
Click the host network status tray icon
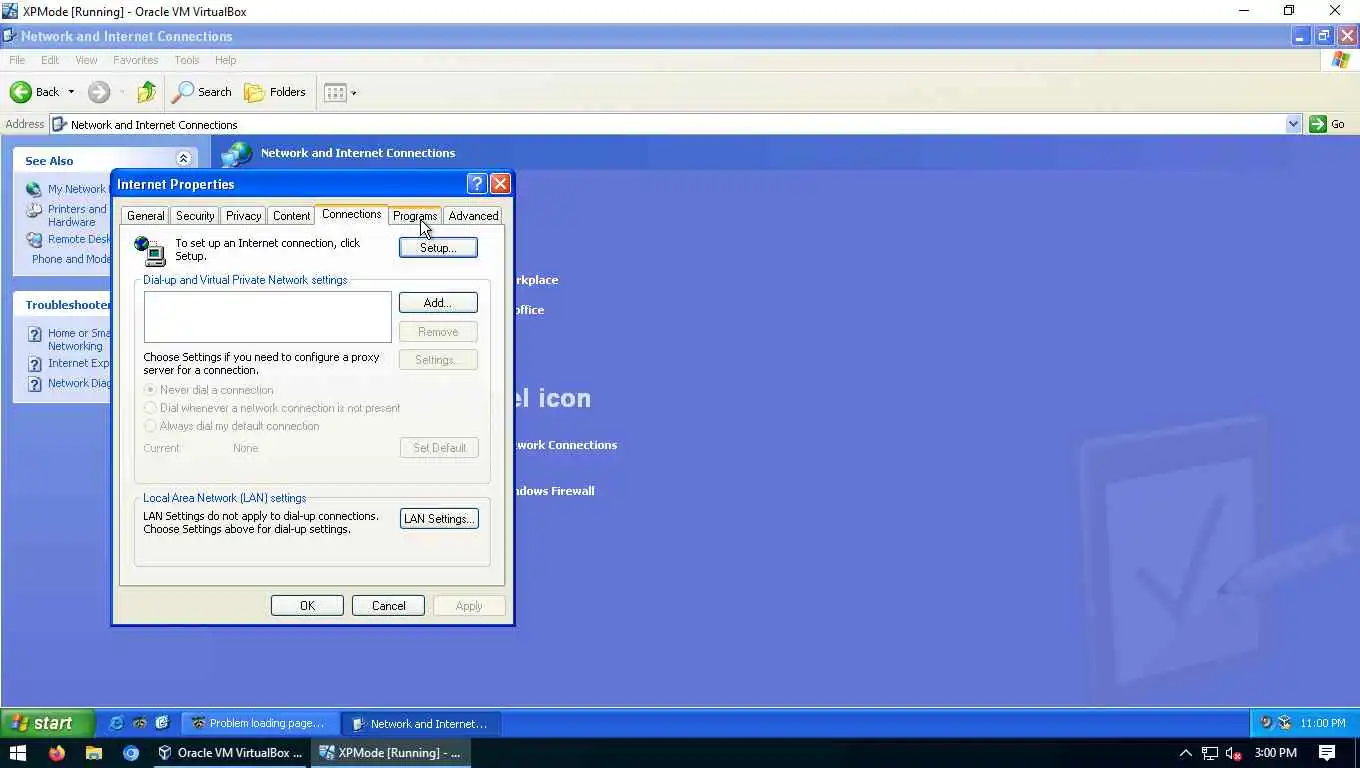click(x=1210, y=753)
